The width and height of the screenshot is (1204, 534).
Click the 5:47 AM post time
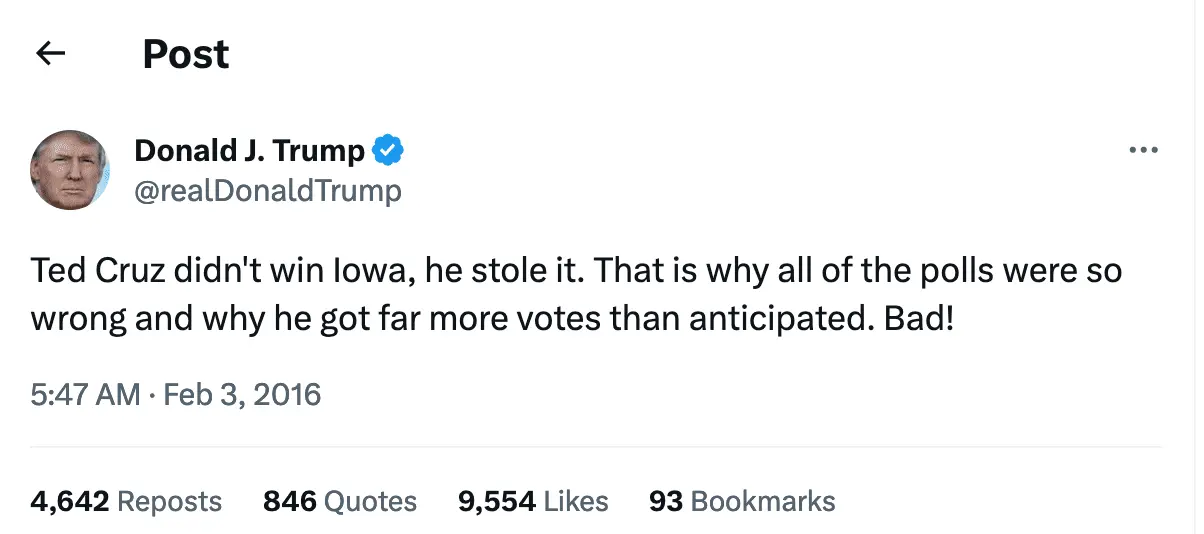pyautogui.click(x=85, y=394)
